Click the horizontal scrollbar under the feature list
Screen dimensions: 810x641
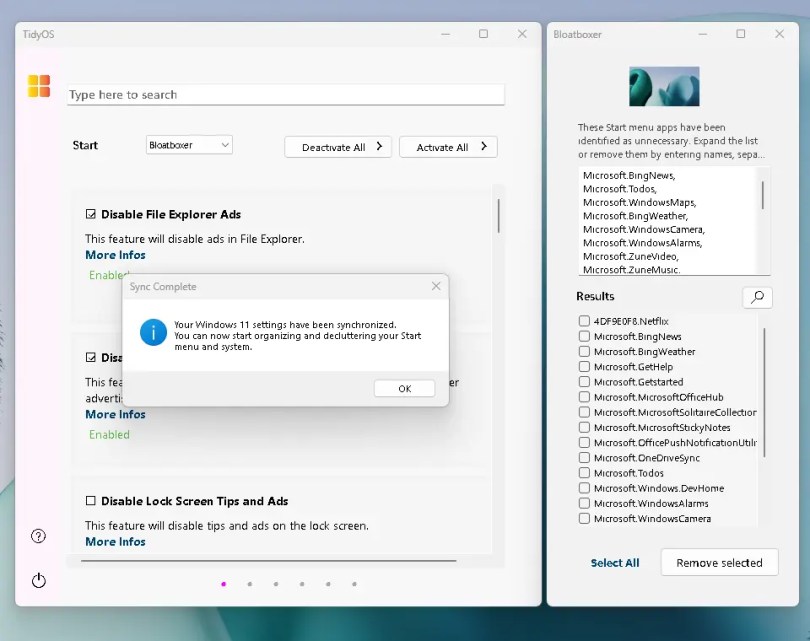tap(269, 560)
